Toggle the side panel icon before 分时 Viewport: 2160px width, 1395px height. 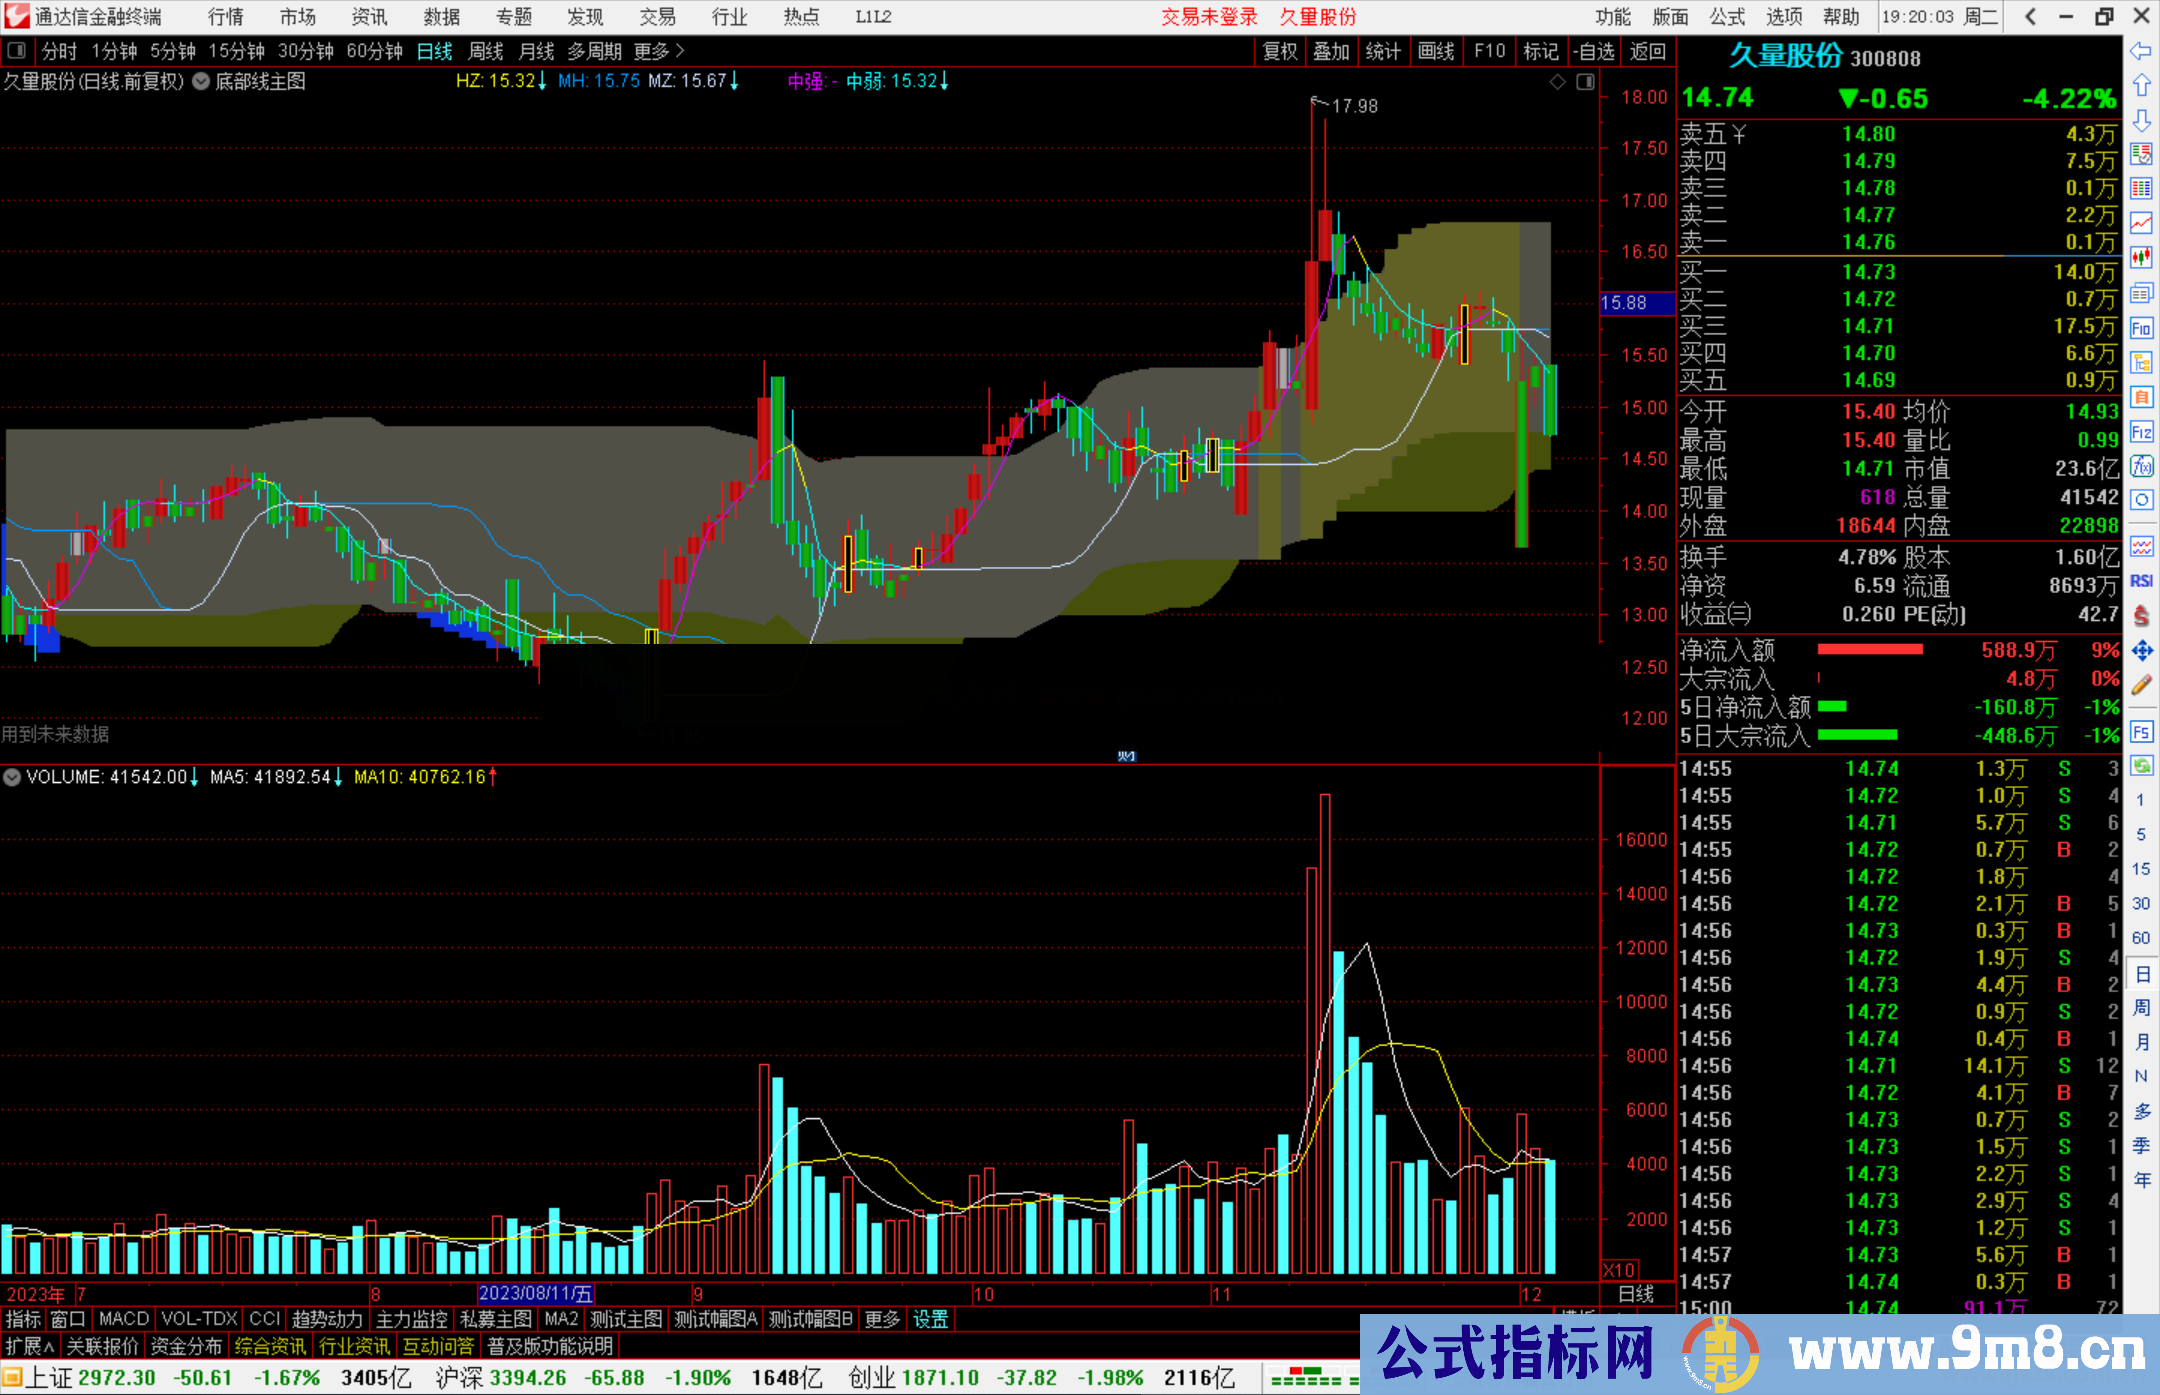pyautogui.click(x=17, y=50)
